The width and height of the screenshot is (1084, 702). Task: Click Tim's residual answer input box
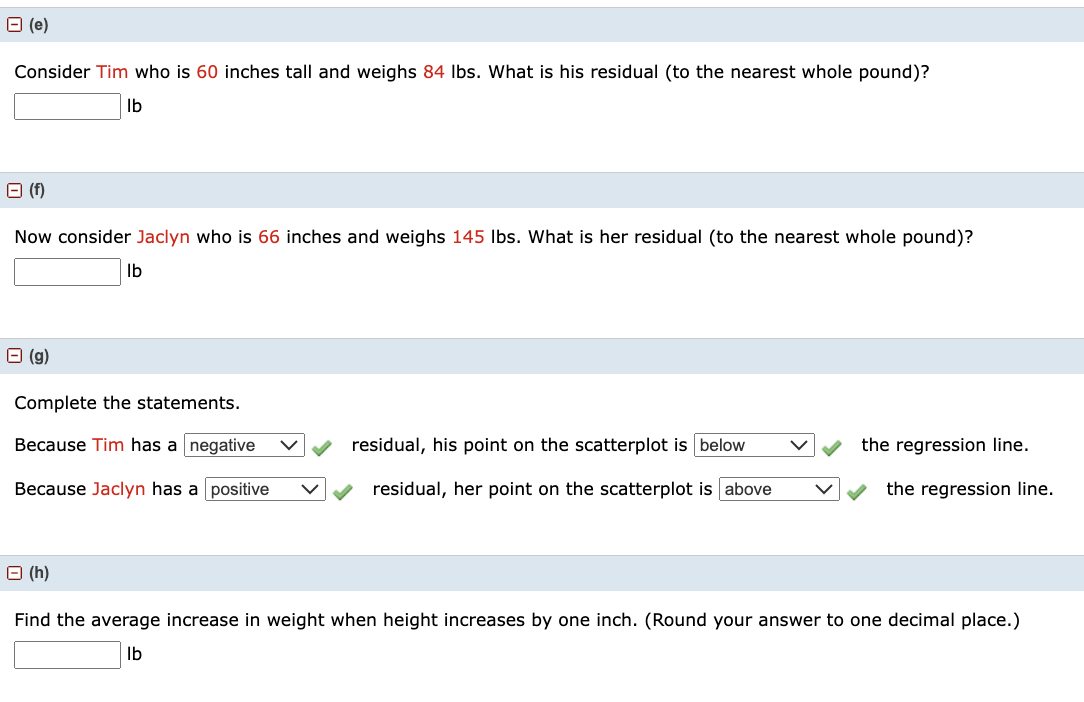pyautogui.click(x=67, y=105)
